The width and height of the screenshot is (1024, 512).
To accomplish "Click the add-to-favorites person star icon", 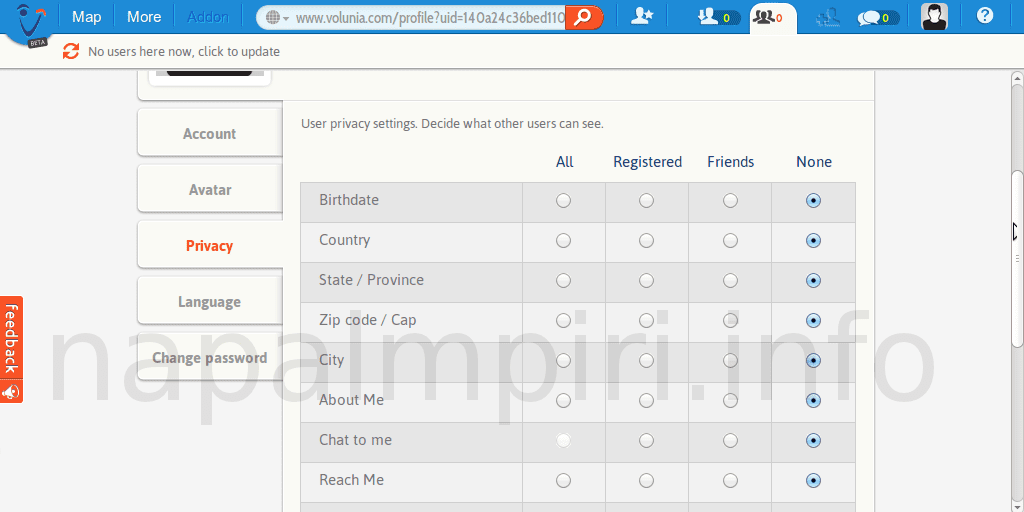I will point(643,17).
